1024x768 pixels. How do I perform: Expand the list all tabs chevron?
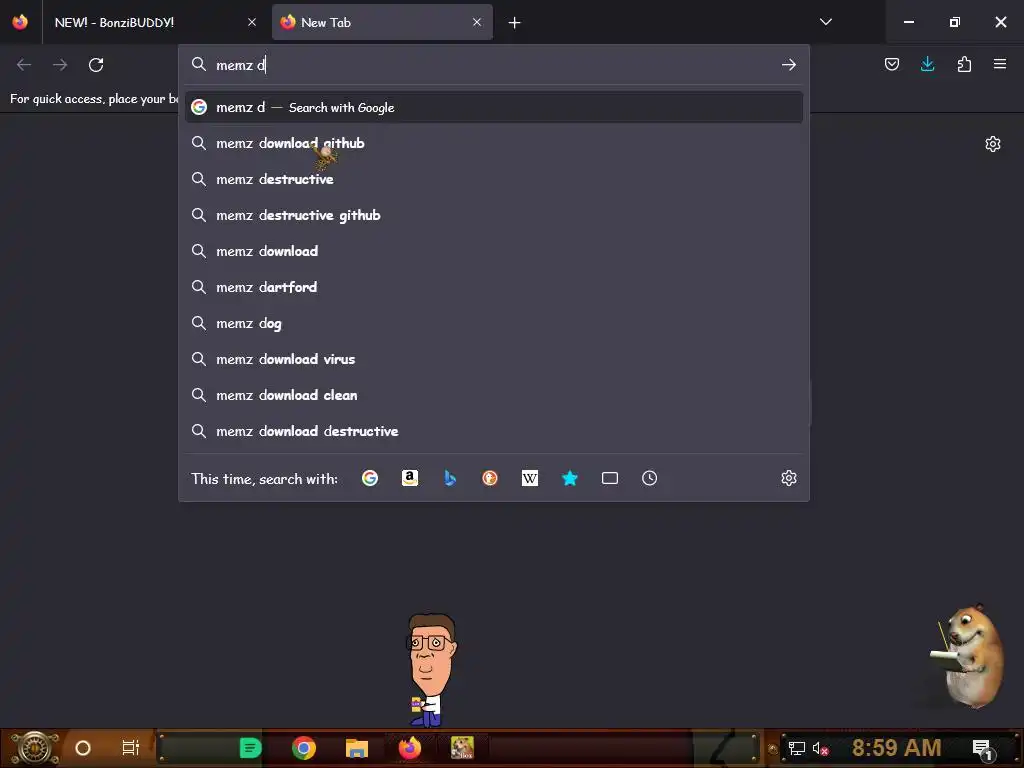(825, 22)
